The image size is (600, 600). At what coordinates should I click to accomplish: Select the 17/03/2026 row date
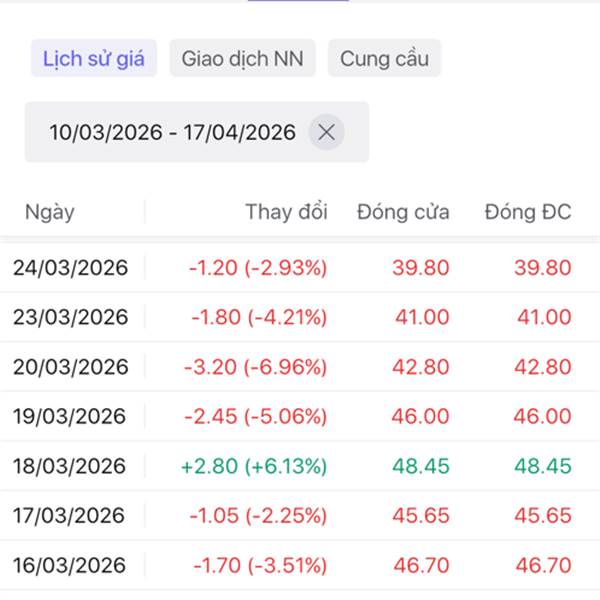(x=71, y=516)
